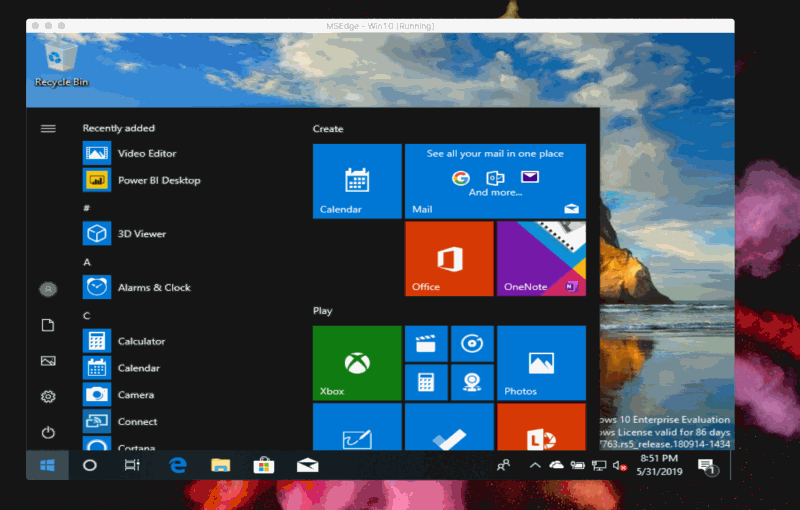
Task: Click the letter A group header
Action: point(87,262)
